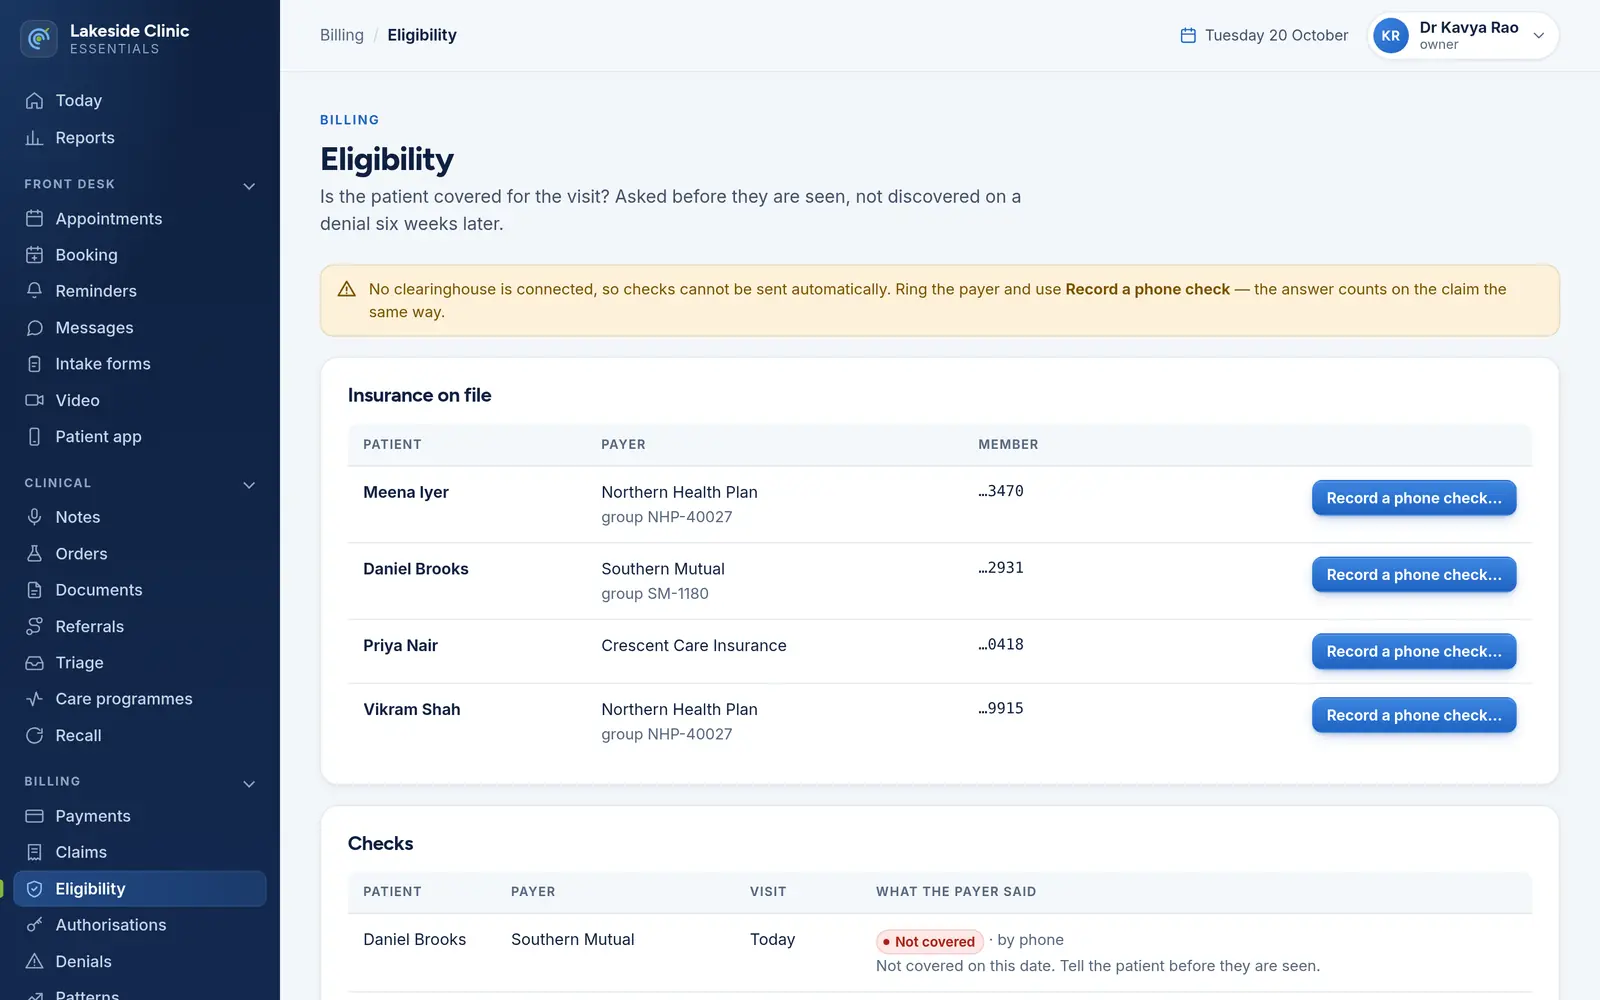Viewport: 1600px width, 1000px height.
Task: Click the Not covered status badge
Action: point(930,942)
